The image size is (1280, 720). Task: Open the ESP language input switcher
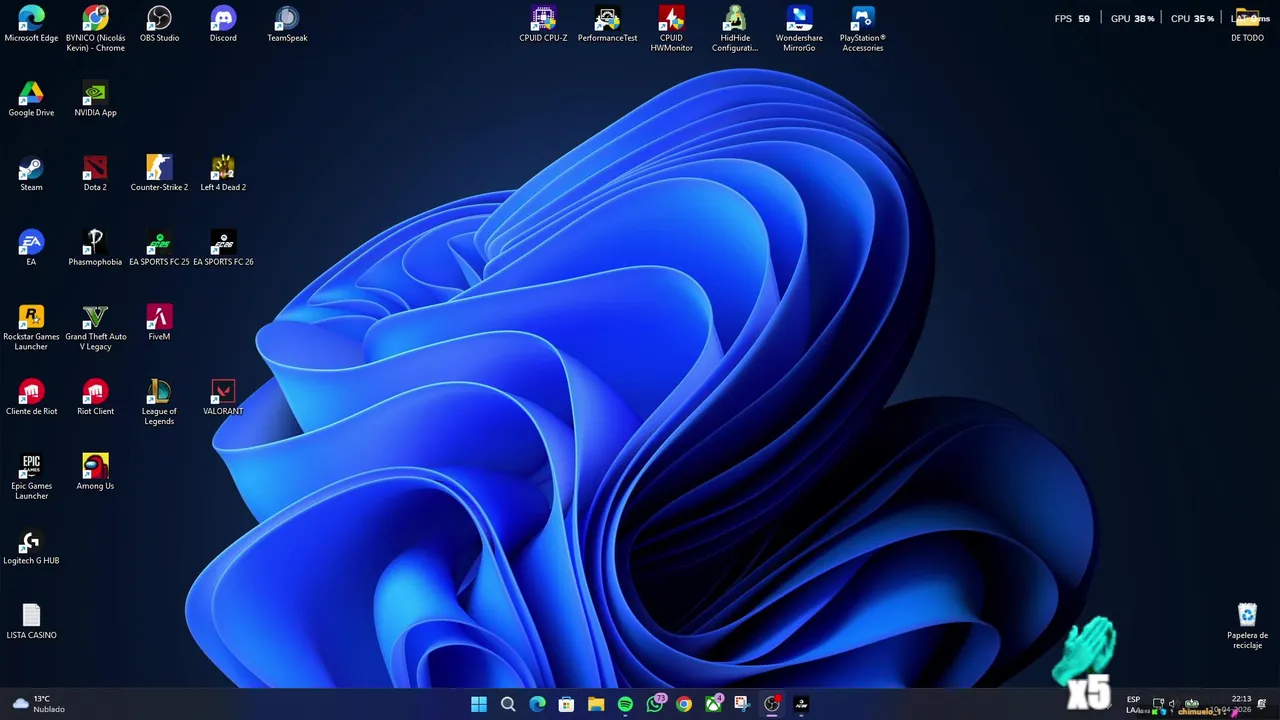click(1133, 704)
